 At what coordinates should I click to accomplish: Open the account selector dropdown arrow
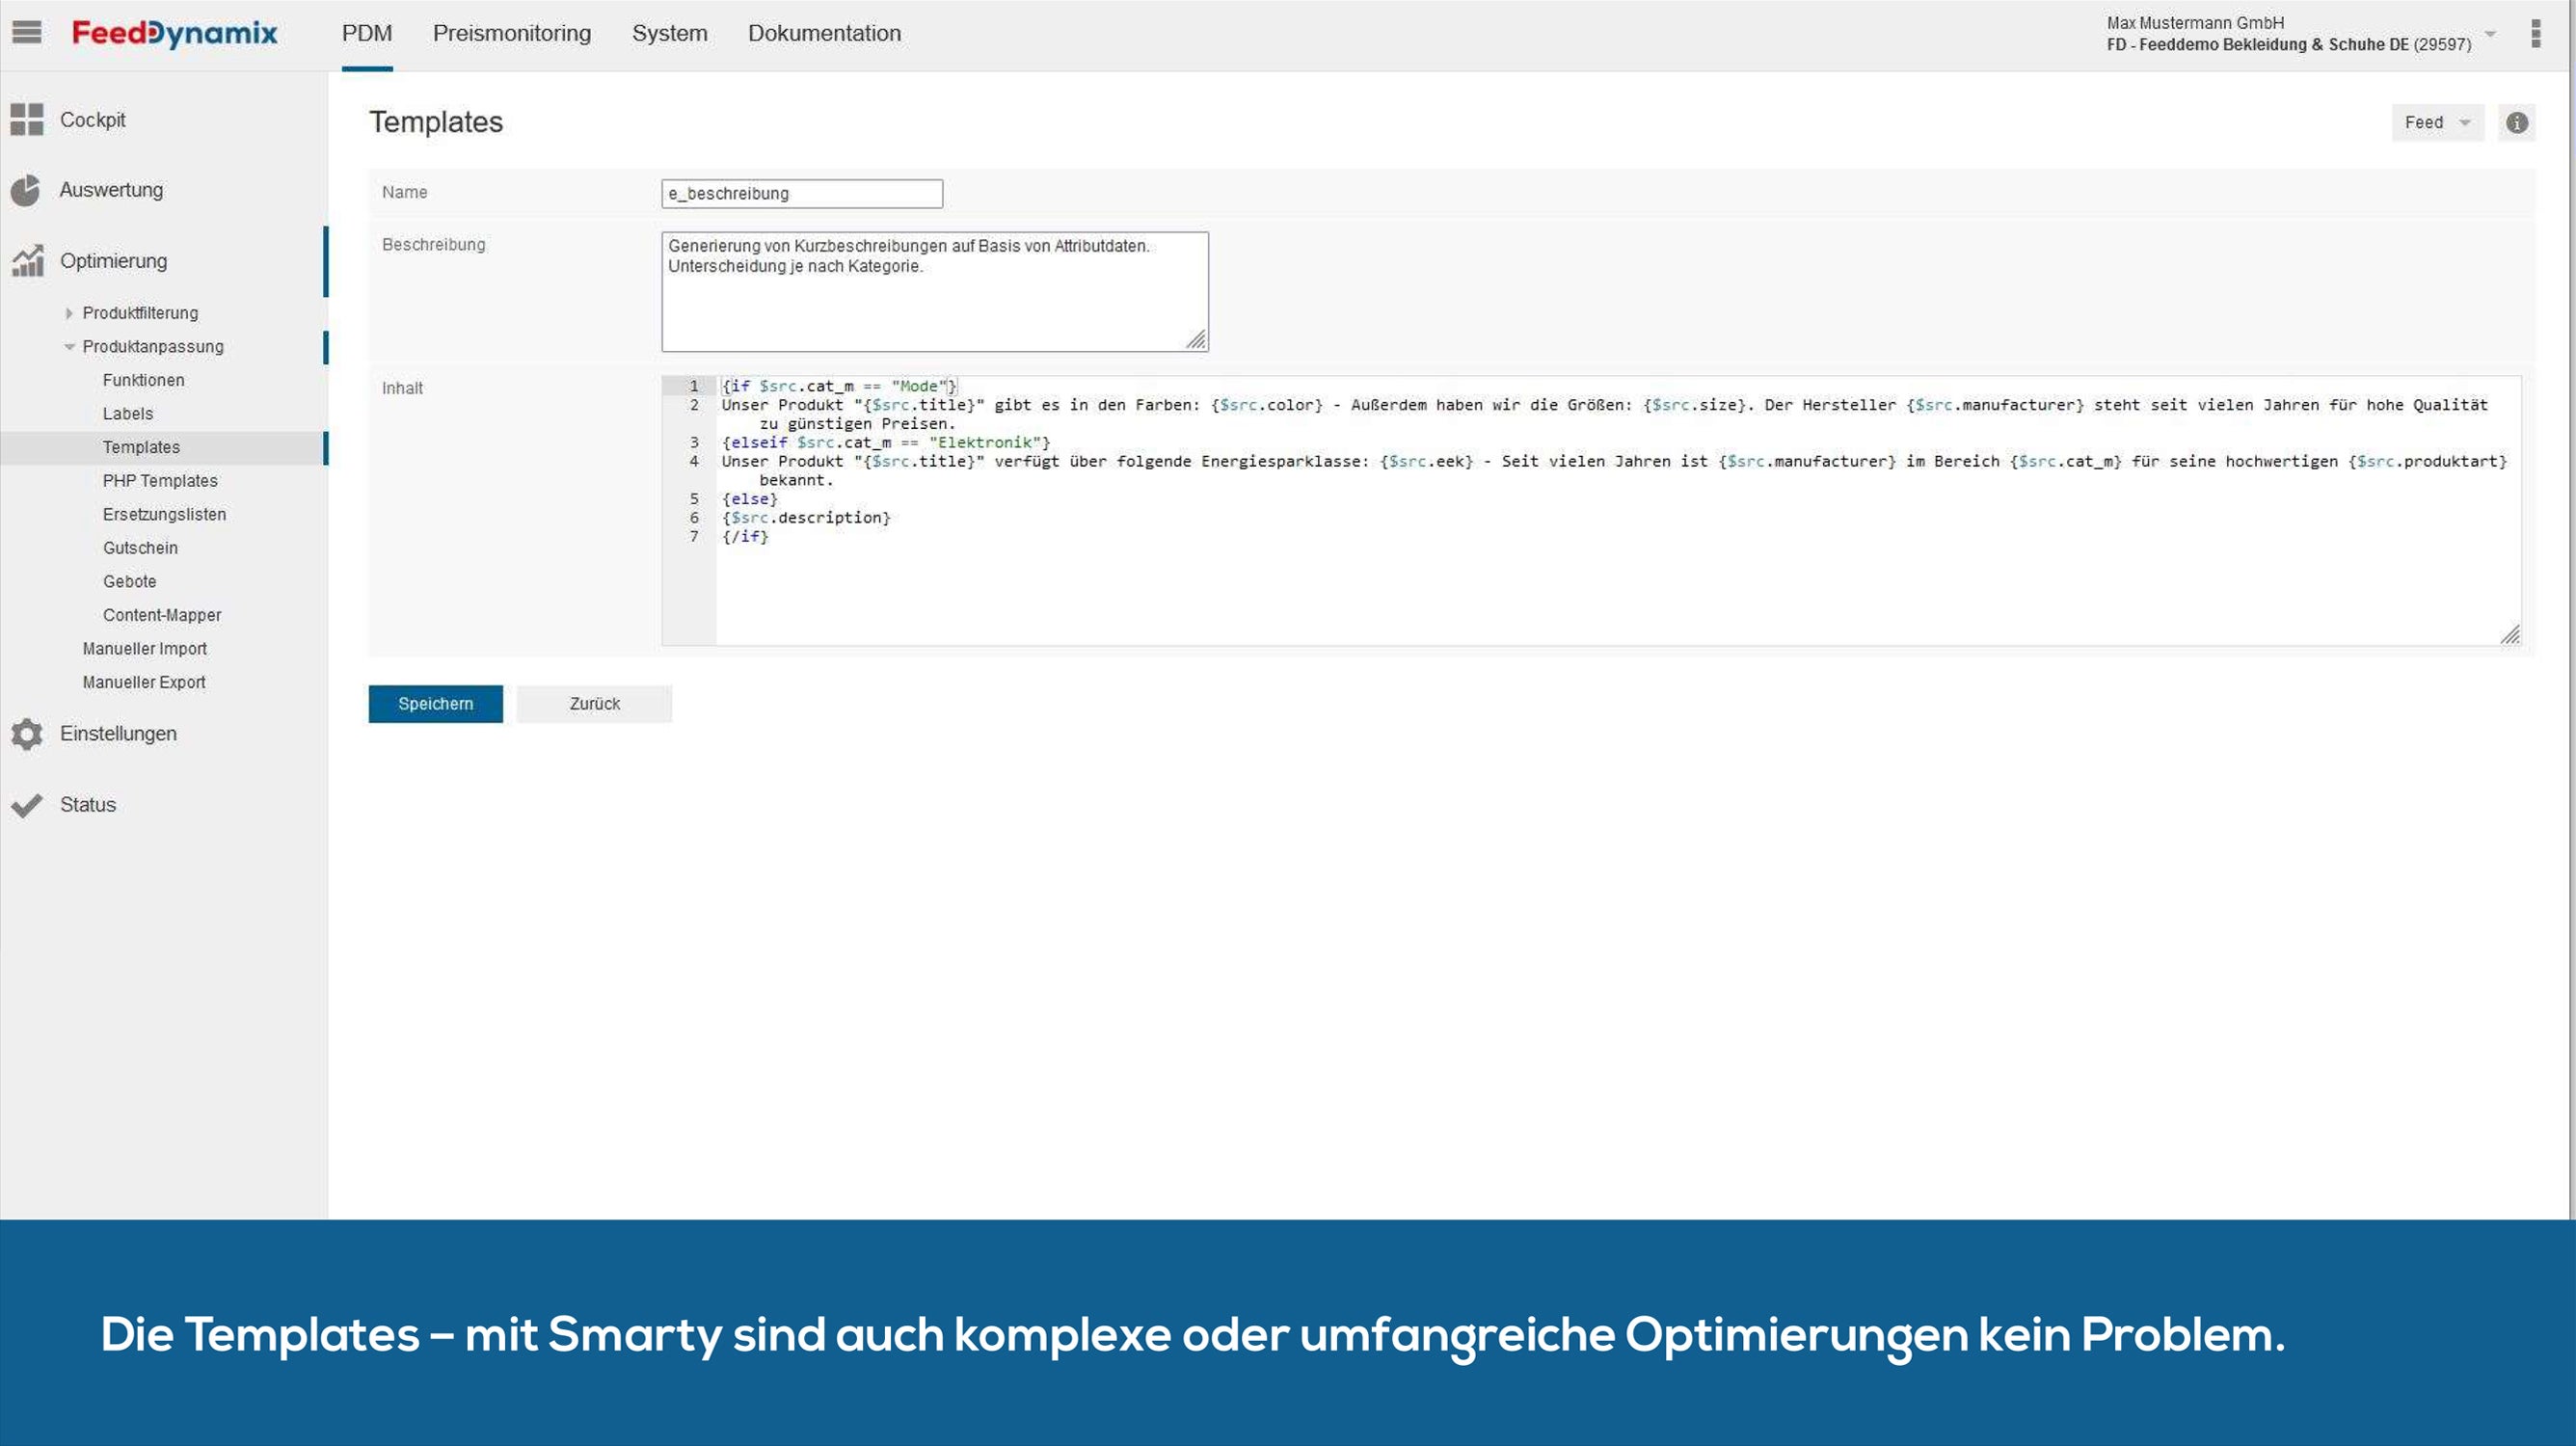[2490, 35]
